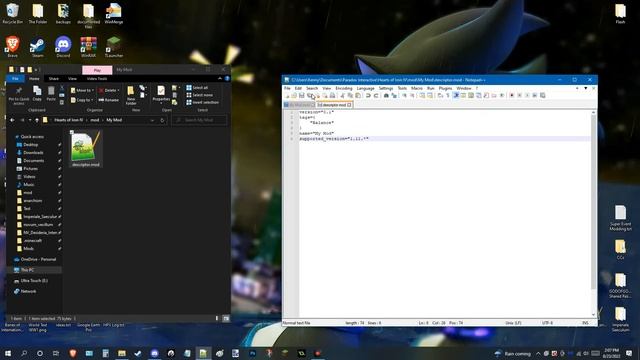Collapse Explorer ribbon with chevron
Image resolution: width=640 pixels, height=360 pixels.
220,78
